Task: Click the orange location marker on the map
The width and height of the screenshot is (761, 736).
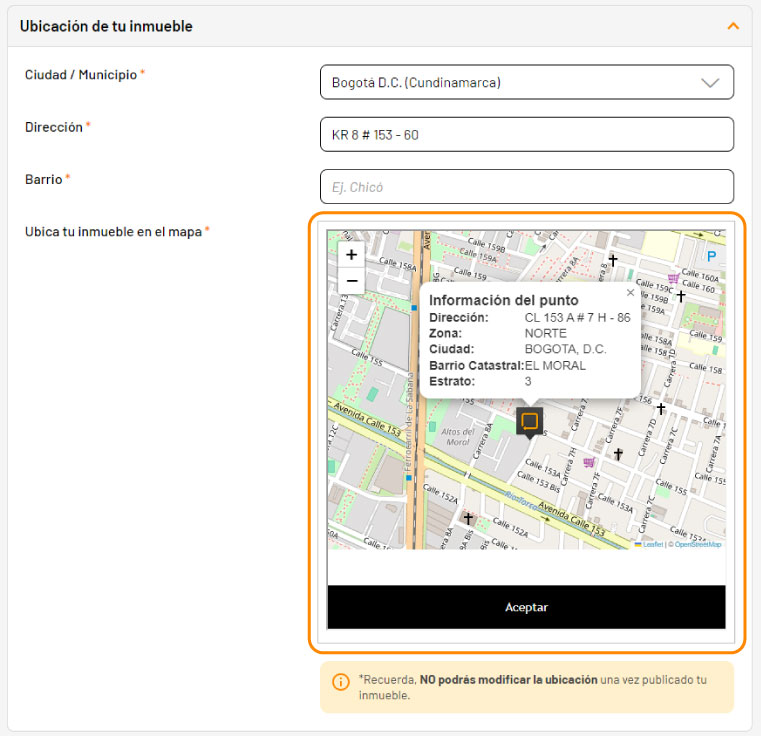Action: point(530,421)
